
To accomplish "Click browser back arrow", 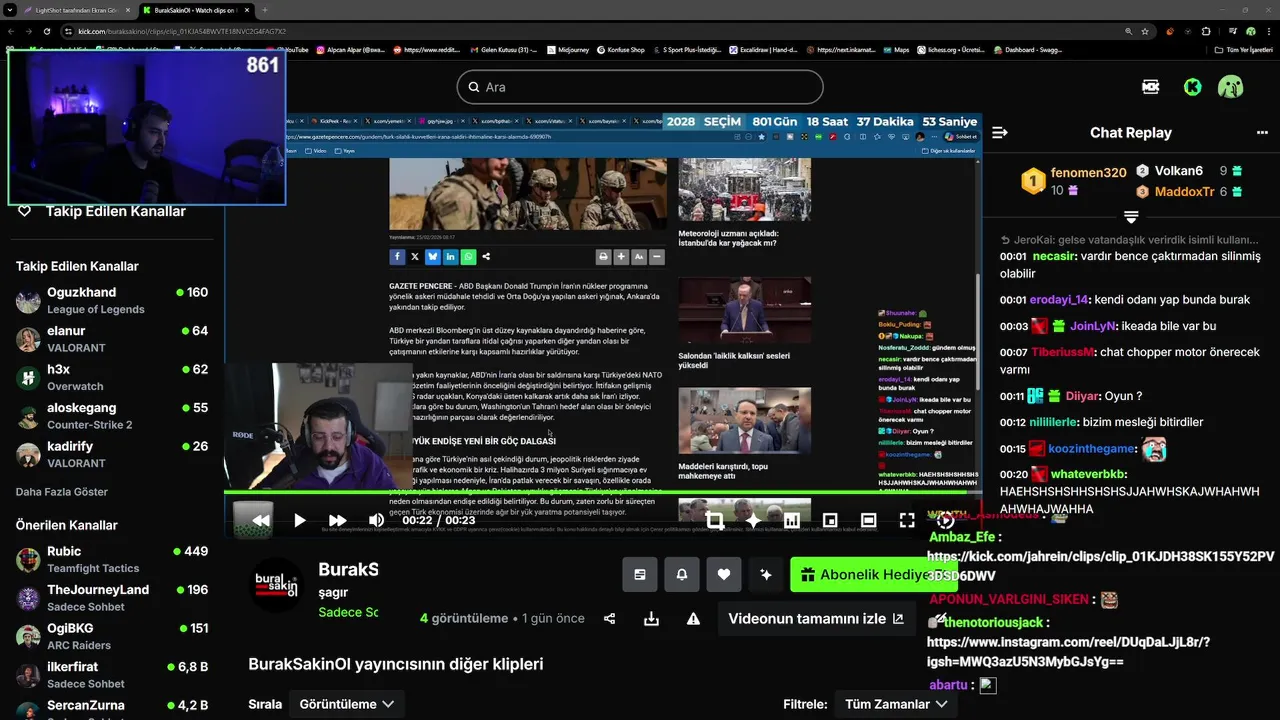I will click(x=11, y=31).
